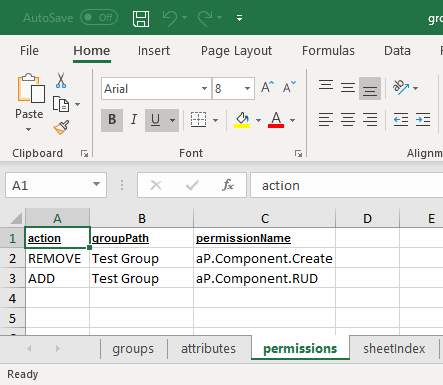Open the Data ribbon tab
This screenshot has height=385, width=443.
(x=397, y=51)
